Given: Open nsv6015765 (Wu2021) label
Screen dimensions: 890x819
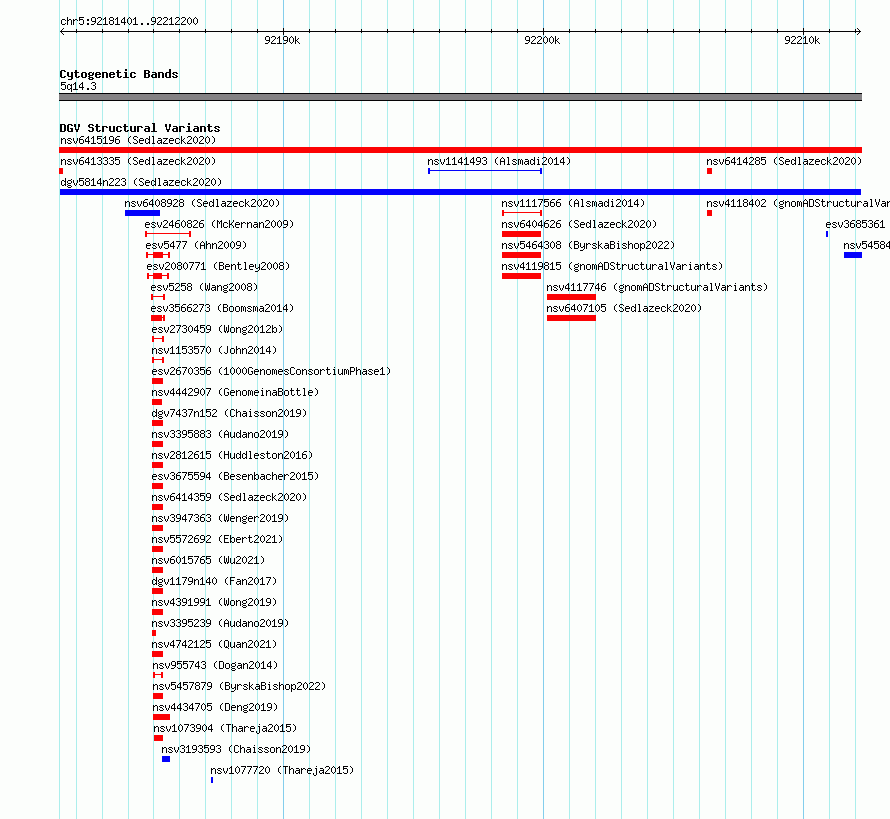Looking at the screenshot, I should click(x=208, y=560).
